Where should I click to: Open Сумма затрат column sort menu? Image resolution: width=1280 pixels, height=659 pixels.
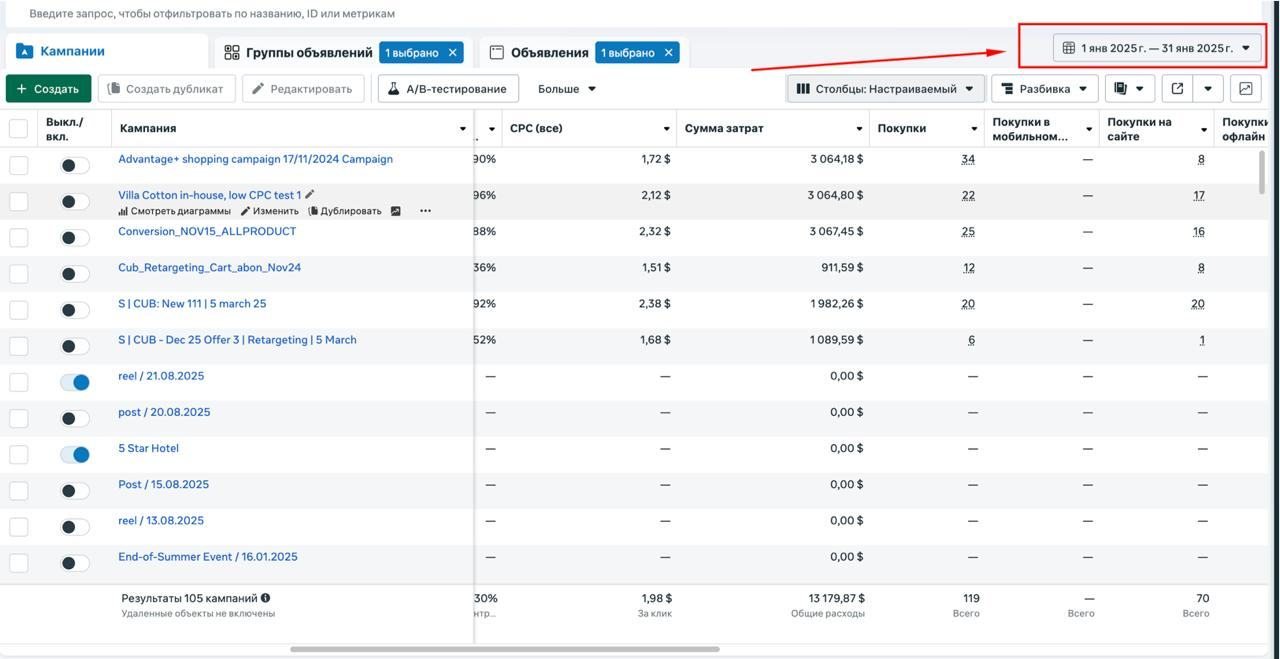tap(859, 129)
